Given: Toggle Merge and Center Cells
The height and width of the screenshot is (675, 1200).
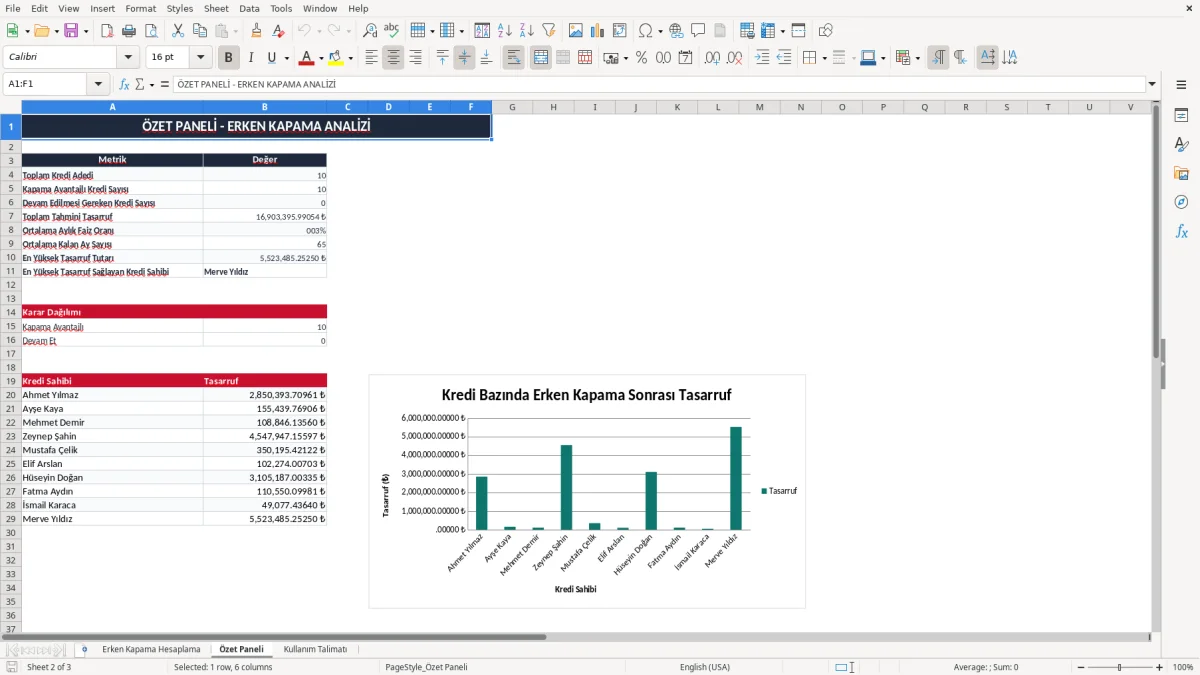Looking at the screenshot, I should click(x=540, y=58).
